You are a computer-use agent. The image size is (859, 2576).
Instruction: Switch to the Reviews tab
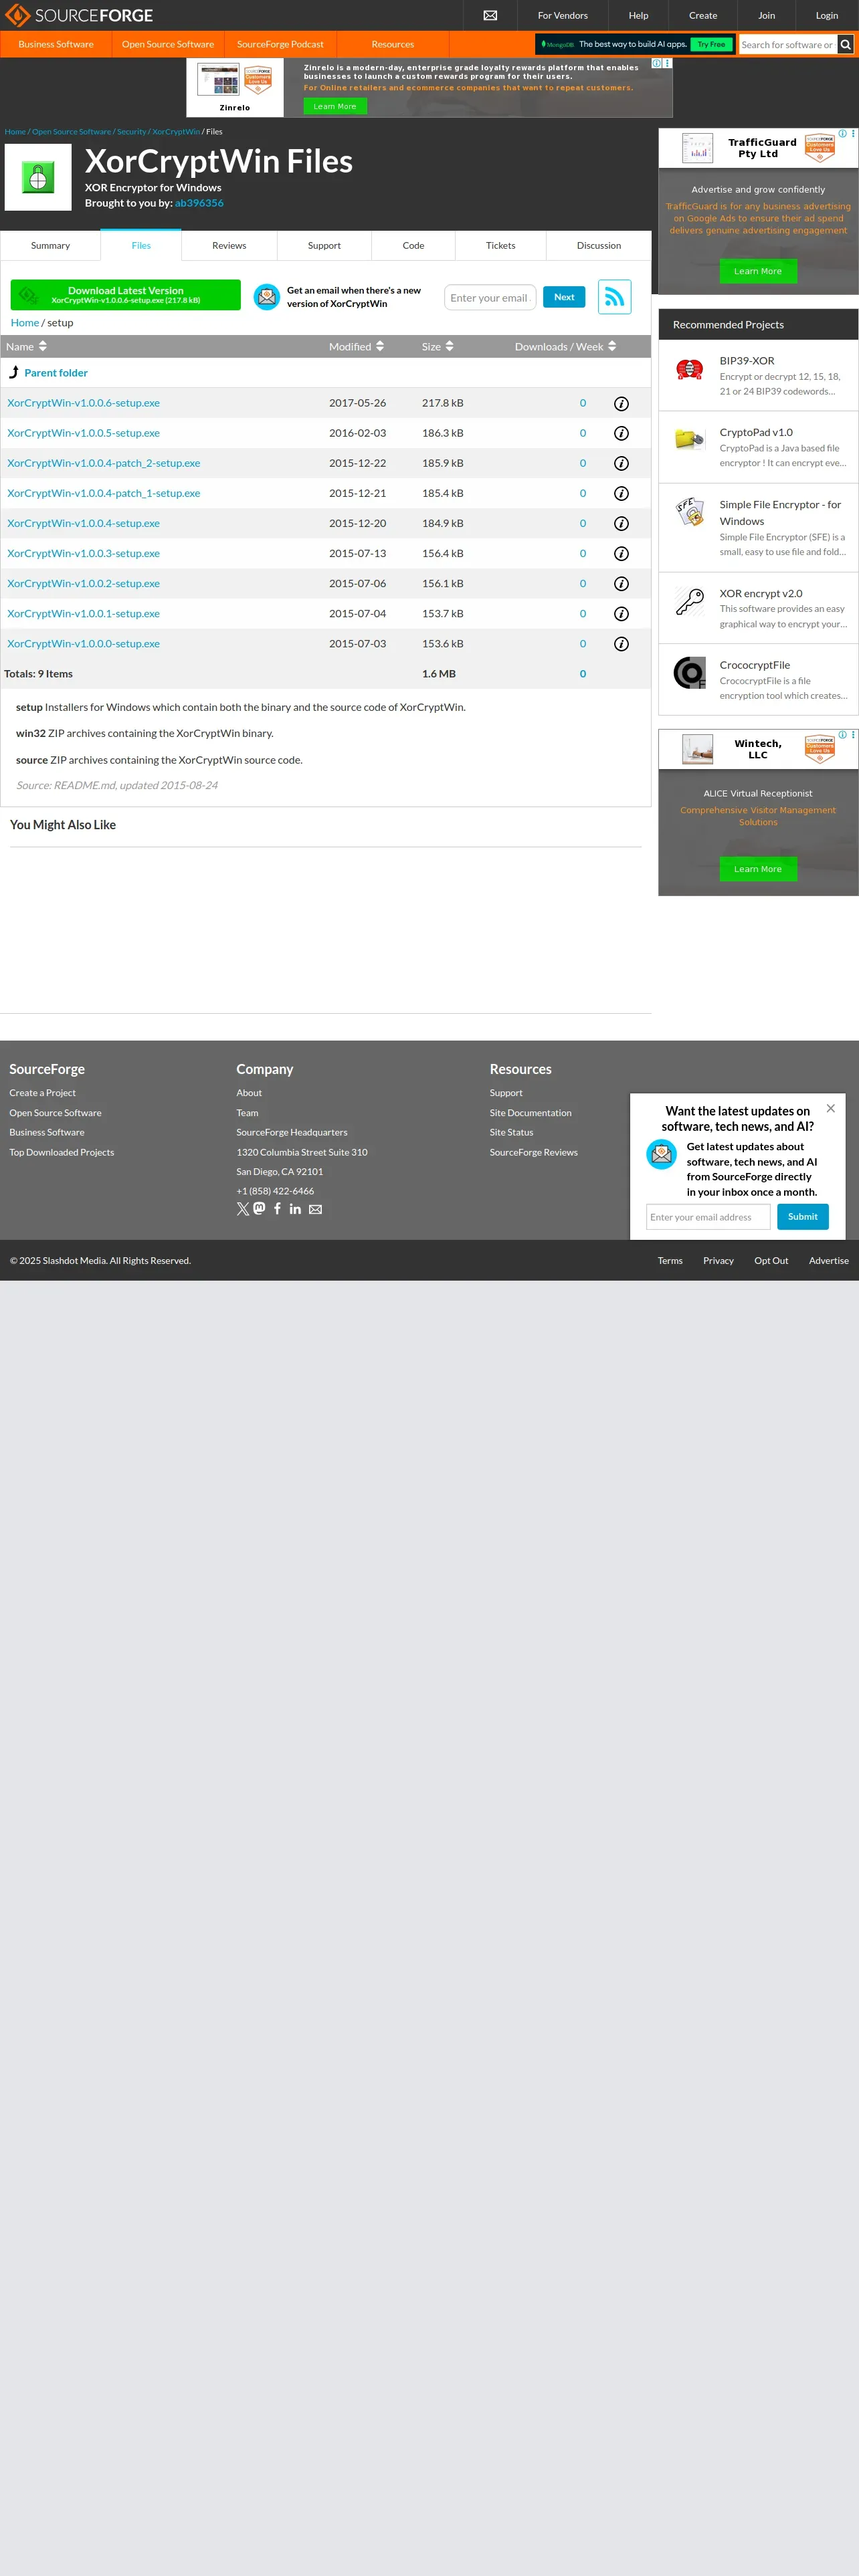[229, 245]
